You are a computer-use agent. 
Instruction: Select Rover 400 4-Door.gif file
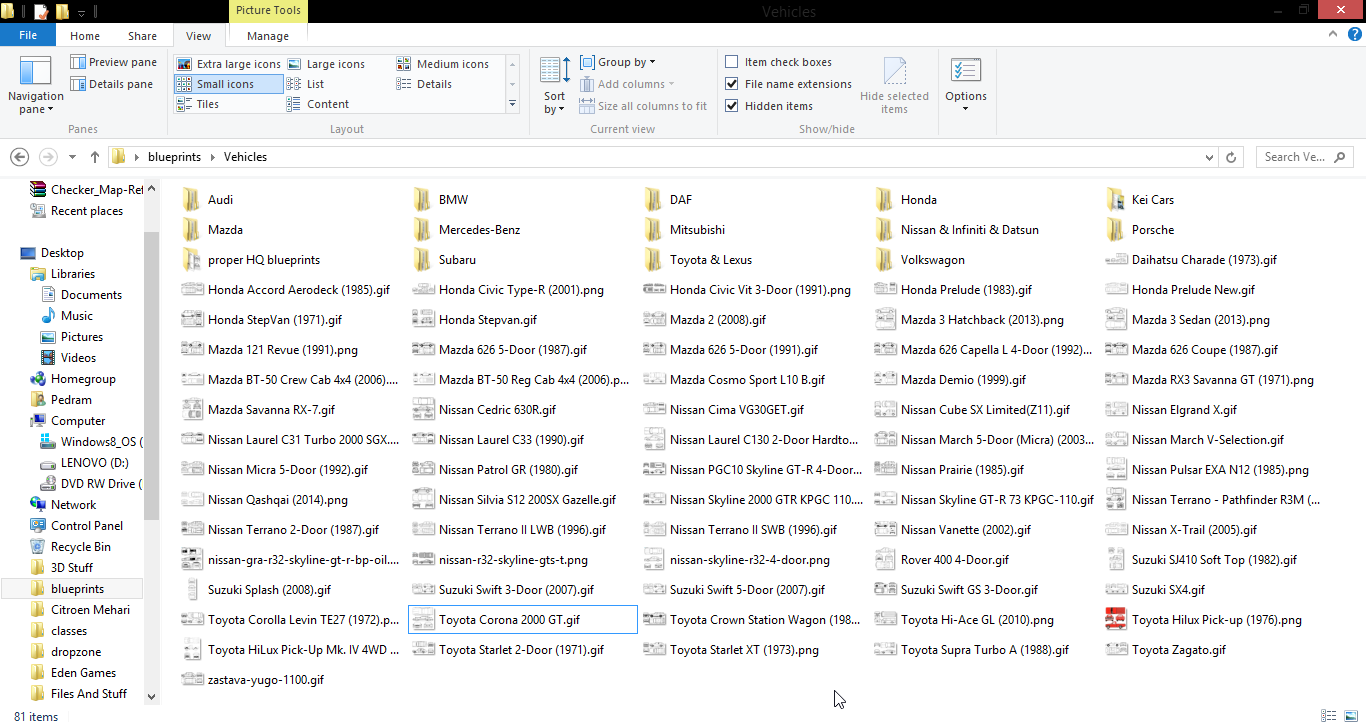click(942, 560)
